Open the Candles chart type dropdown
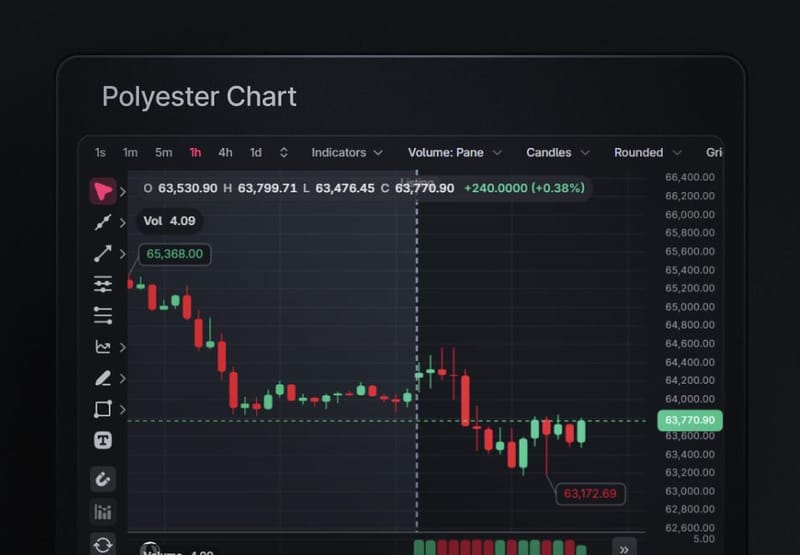Screen dimensions: 800x555 pos(558,153)
